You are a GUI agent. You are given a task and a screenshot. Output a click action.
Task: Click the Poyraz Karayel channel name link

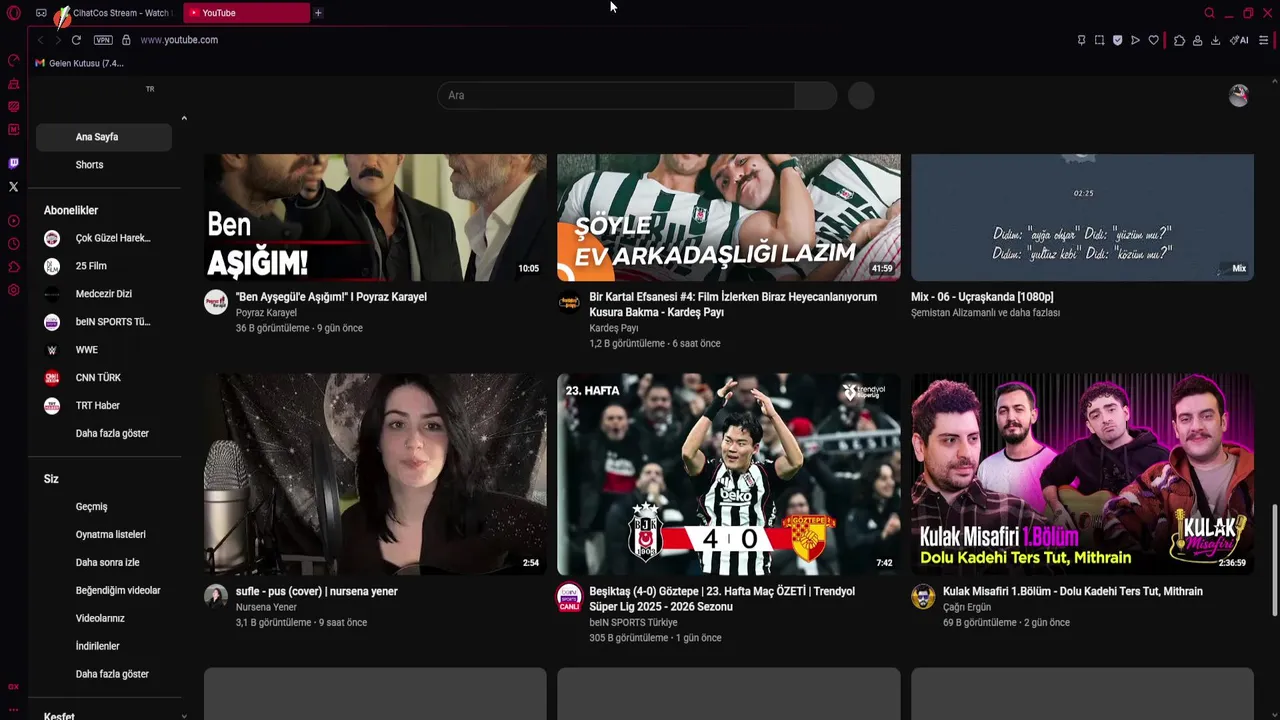click(x=266, y=313)
